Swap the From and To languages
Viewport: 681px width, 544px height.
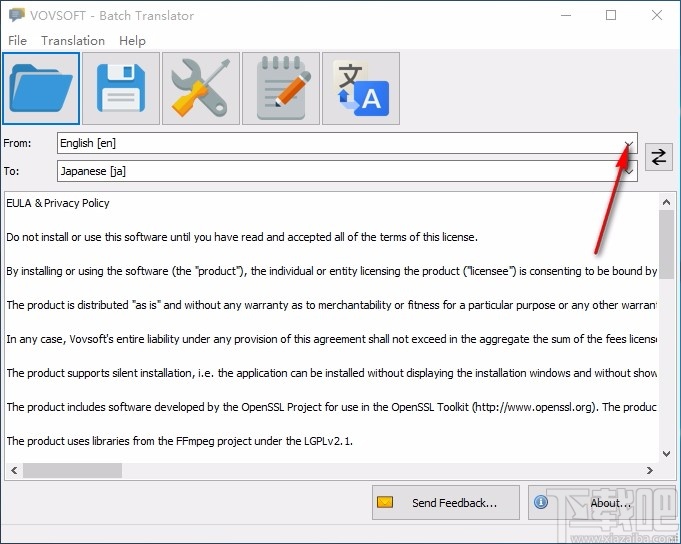(x=658, y=157)
